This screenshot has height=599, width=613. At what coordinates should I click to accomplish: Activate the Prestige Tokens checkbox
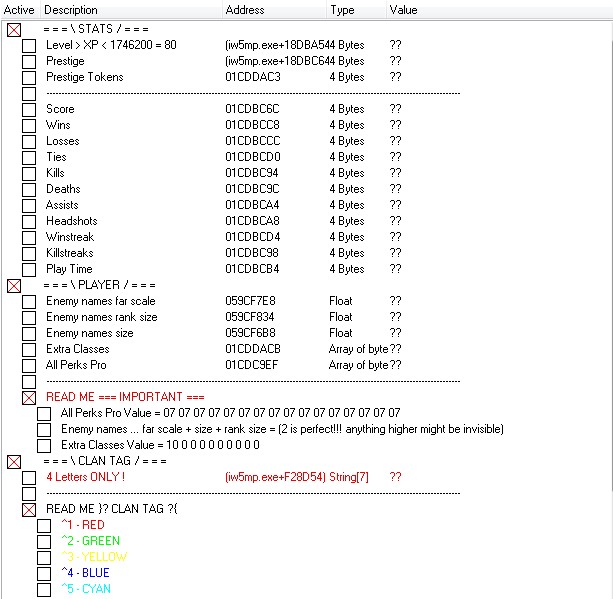[x=29, y=78]
